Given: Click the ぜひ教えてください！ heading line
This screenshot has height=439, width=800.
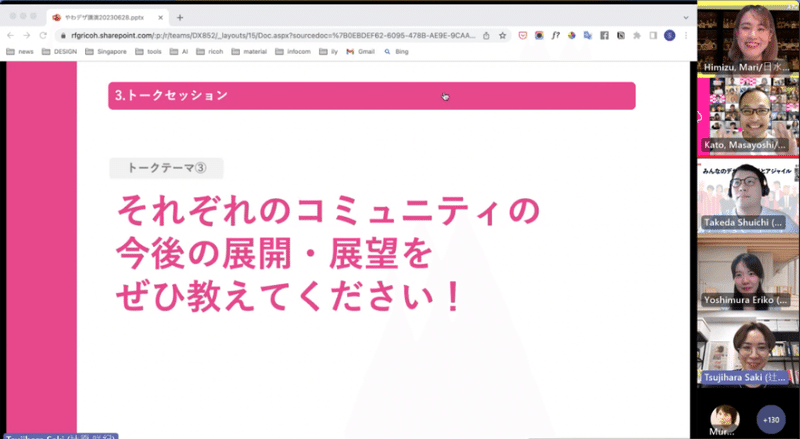Looking at the screenshot, I should click(x=289, y=297).
